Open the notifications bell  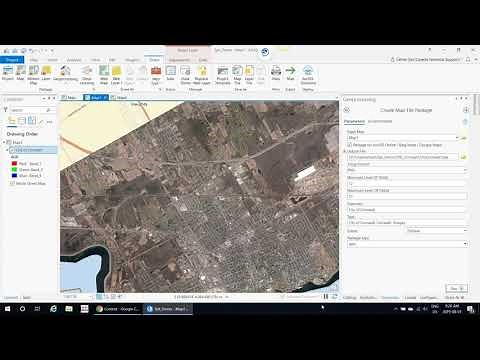click(468, 59)
